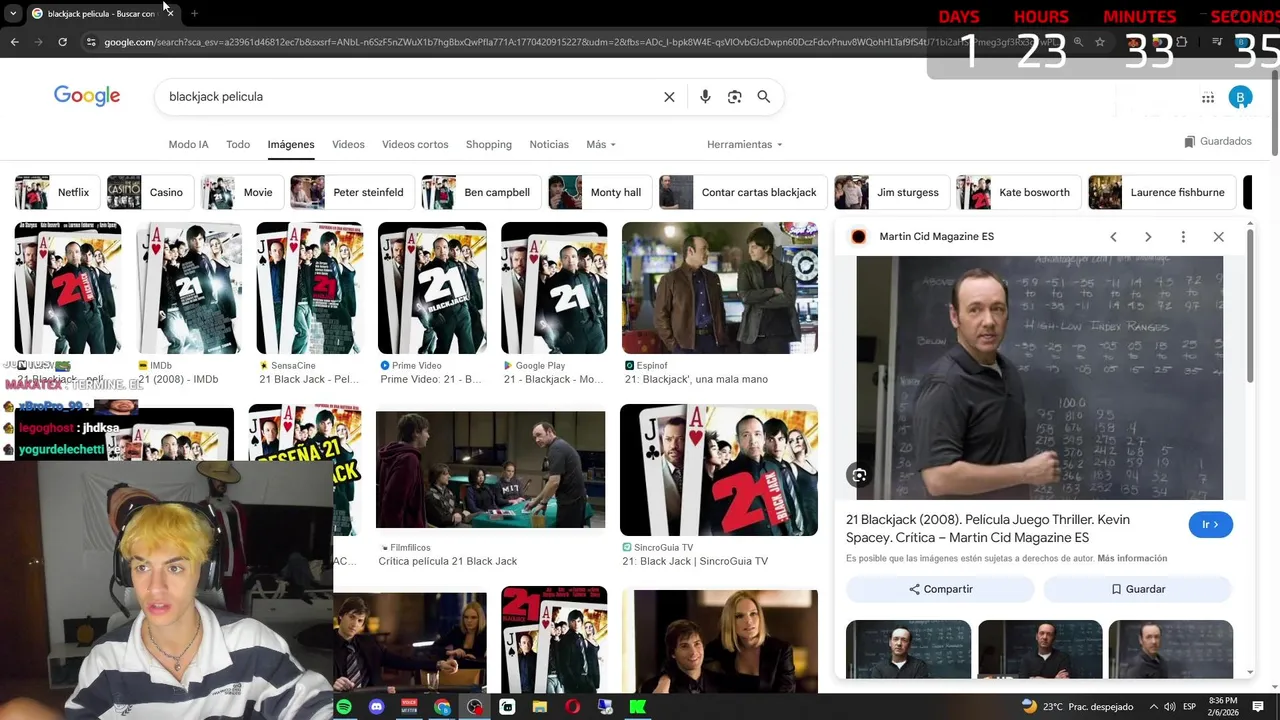Filter images by the Casino chip
This screenshot has width=1280, height=720.
pos(150,192)
